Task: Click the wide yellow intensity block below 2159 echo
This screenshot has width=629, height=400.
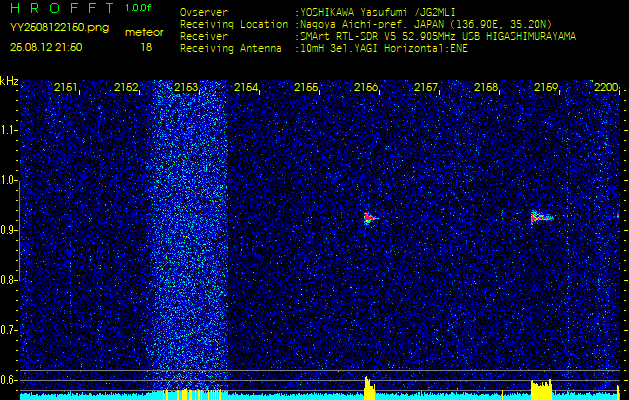Action: [542, 390]
